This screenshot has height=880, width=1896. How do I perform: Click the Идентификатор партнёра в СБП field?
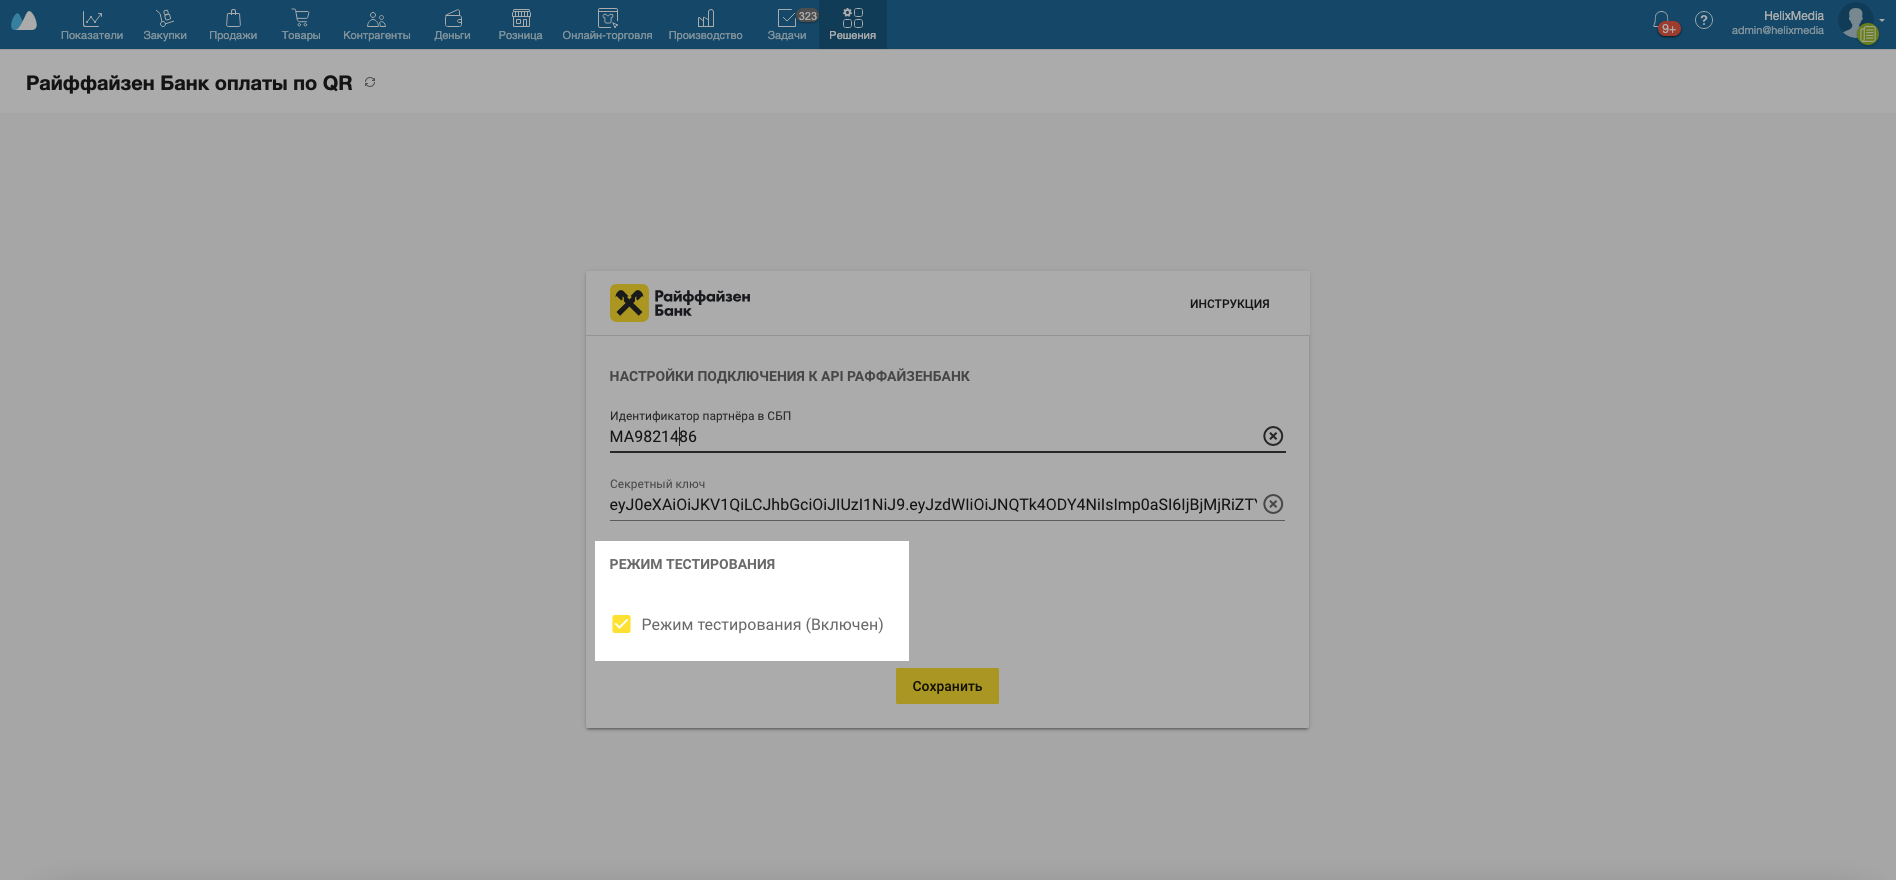(x=933, y=436)
